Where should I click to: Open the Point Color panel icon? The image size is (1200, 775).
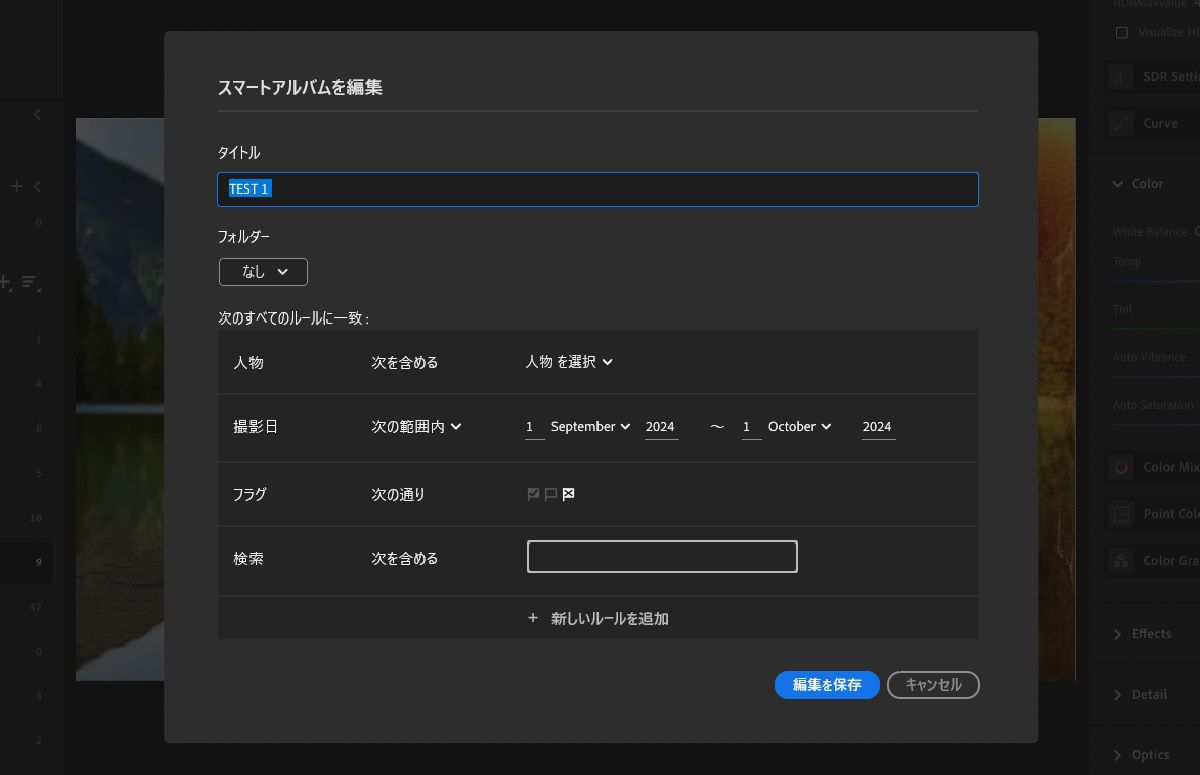pyautogui.click(x=1120, y=514)
